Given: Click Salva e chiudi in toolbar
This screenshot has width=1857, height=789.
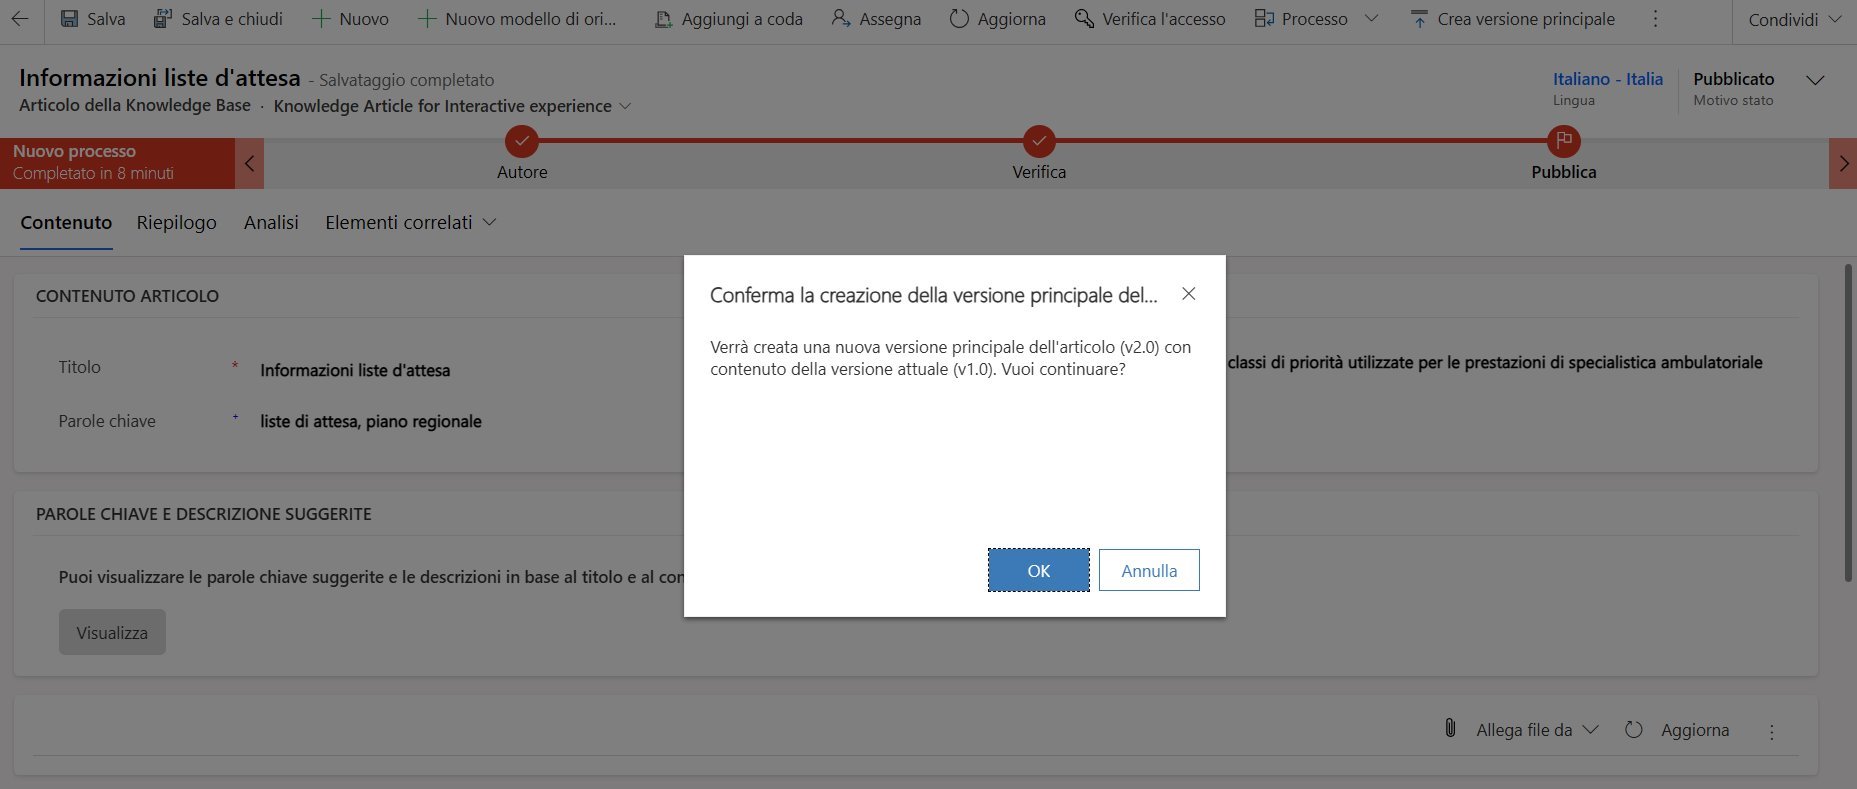Looking at the screenshot, I should (218, 19).
